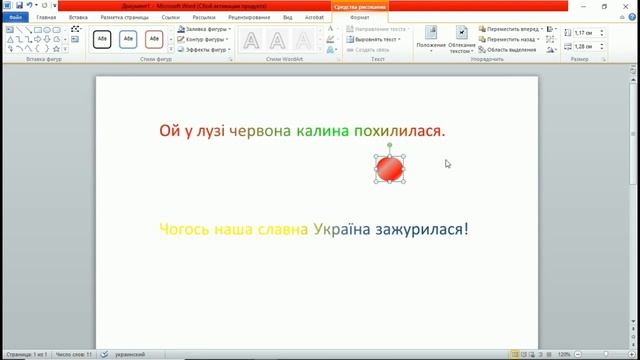Switch to the Рецензирование tab

249,18
